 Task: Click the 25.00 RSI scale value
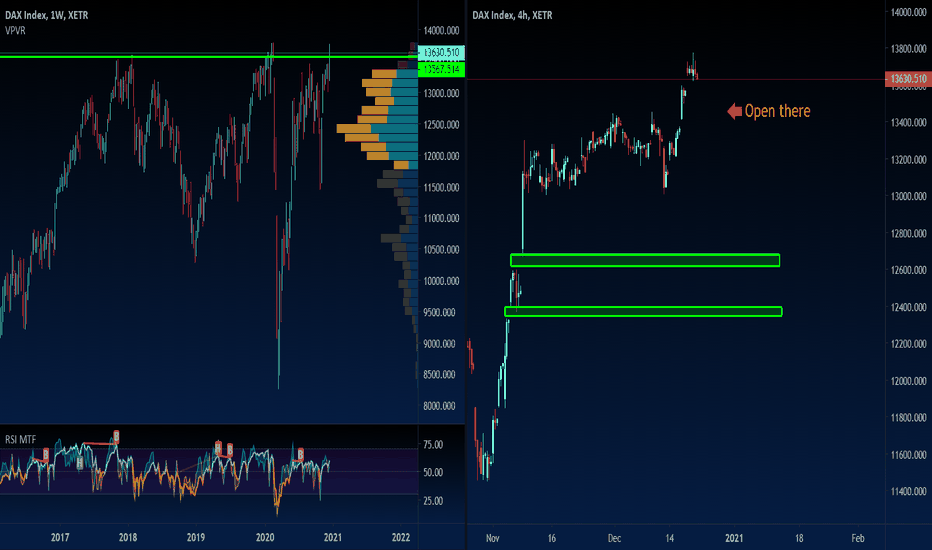[x=433, y=501]
